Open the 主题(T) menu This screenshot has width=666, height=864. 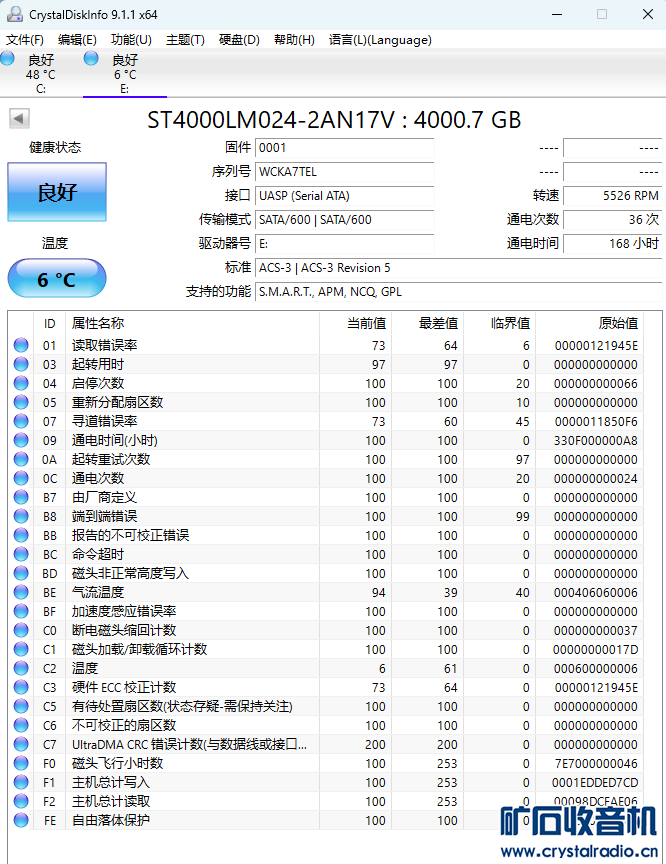click(x=185, y=40)
